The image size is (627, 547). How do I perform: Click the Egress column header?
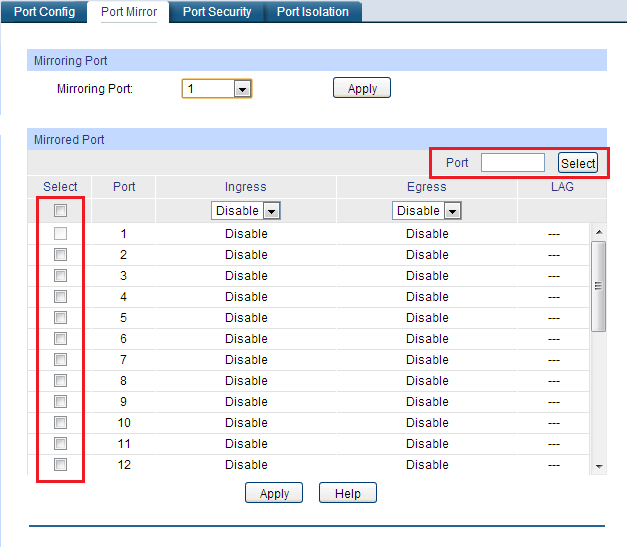tap(427, 187)
